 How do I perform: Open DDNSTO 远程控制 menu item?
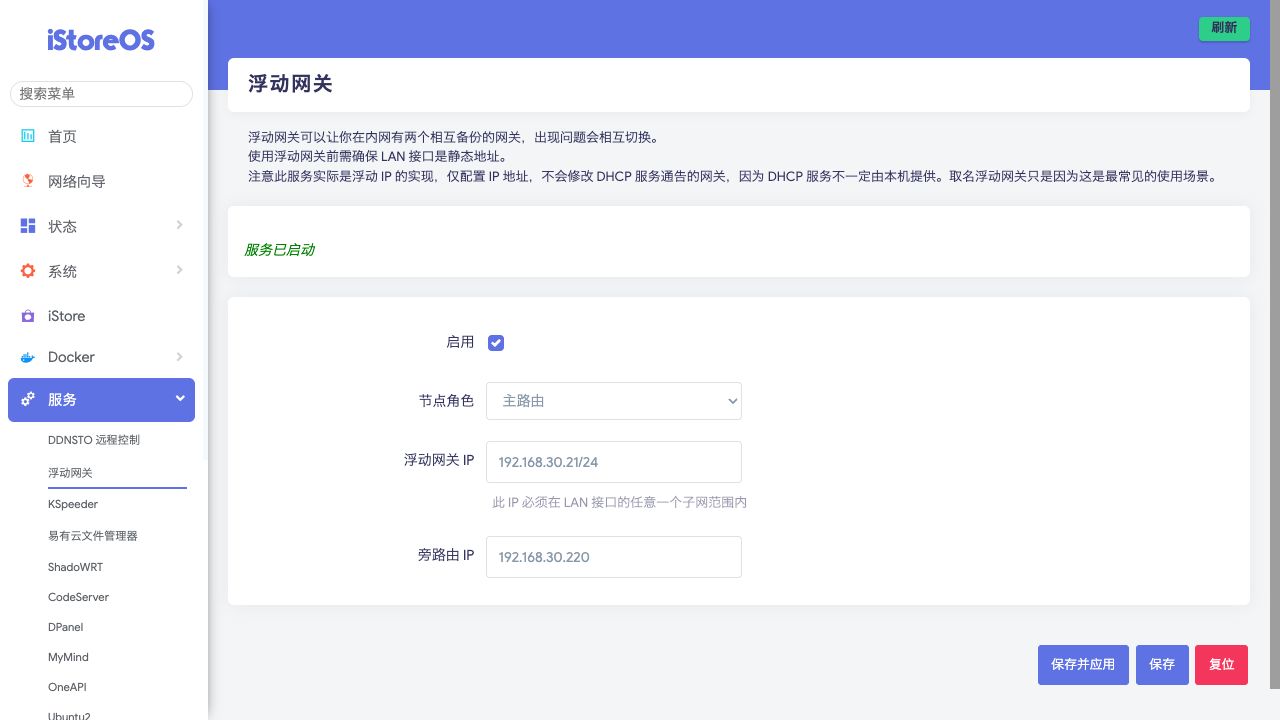point(94,440)
